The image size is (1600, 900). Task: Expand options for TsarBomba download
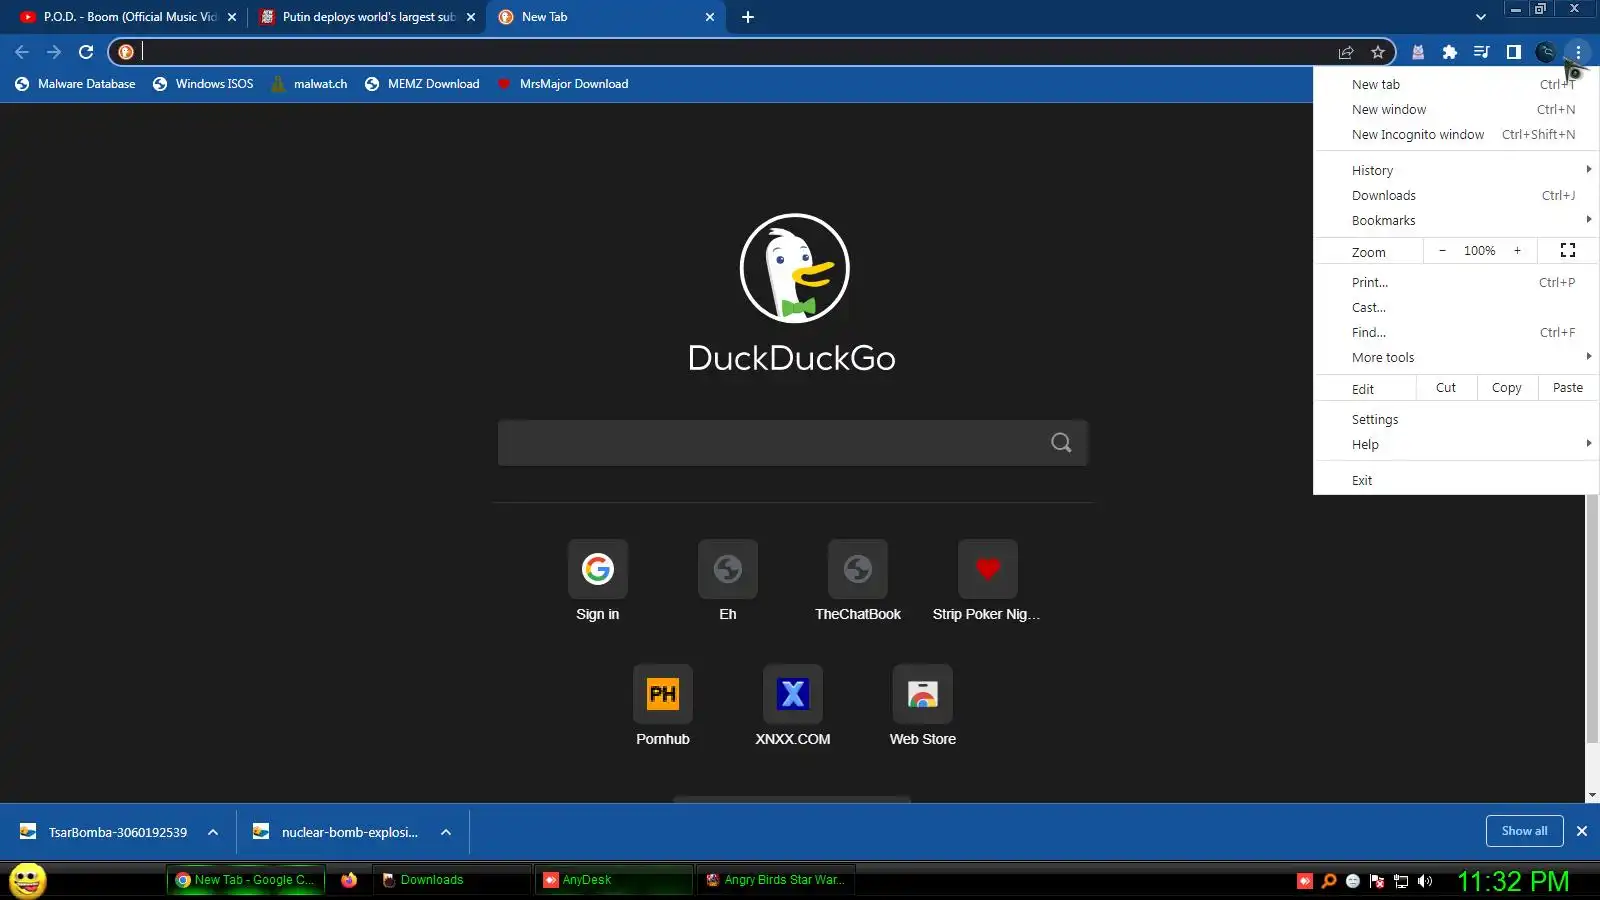pos(213,832)
